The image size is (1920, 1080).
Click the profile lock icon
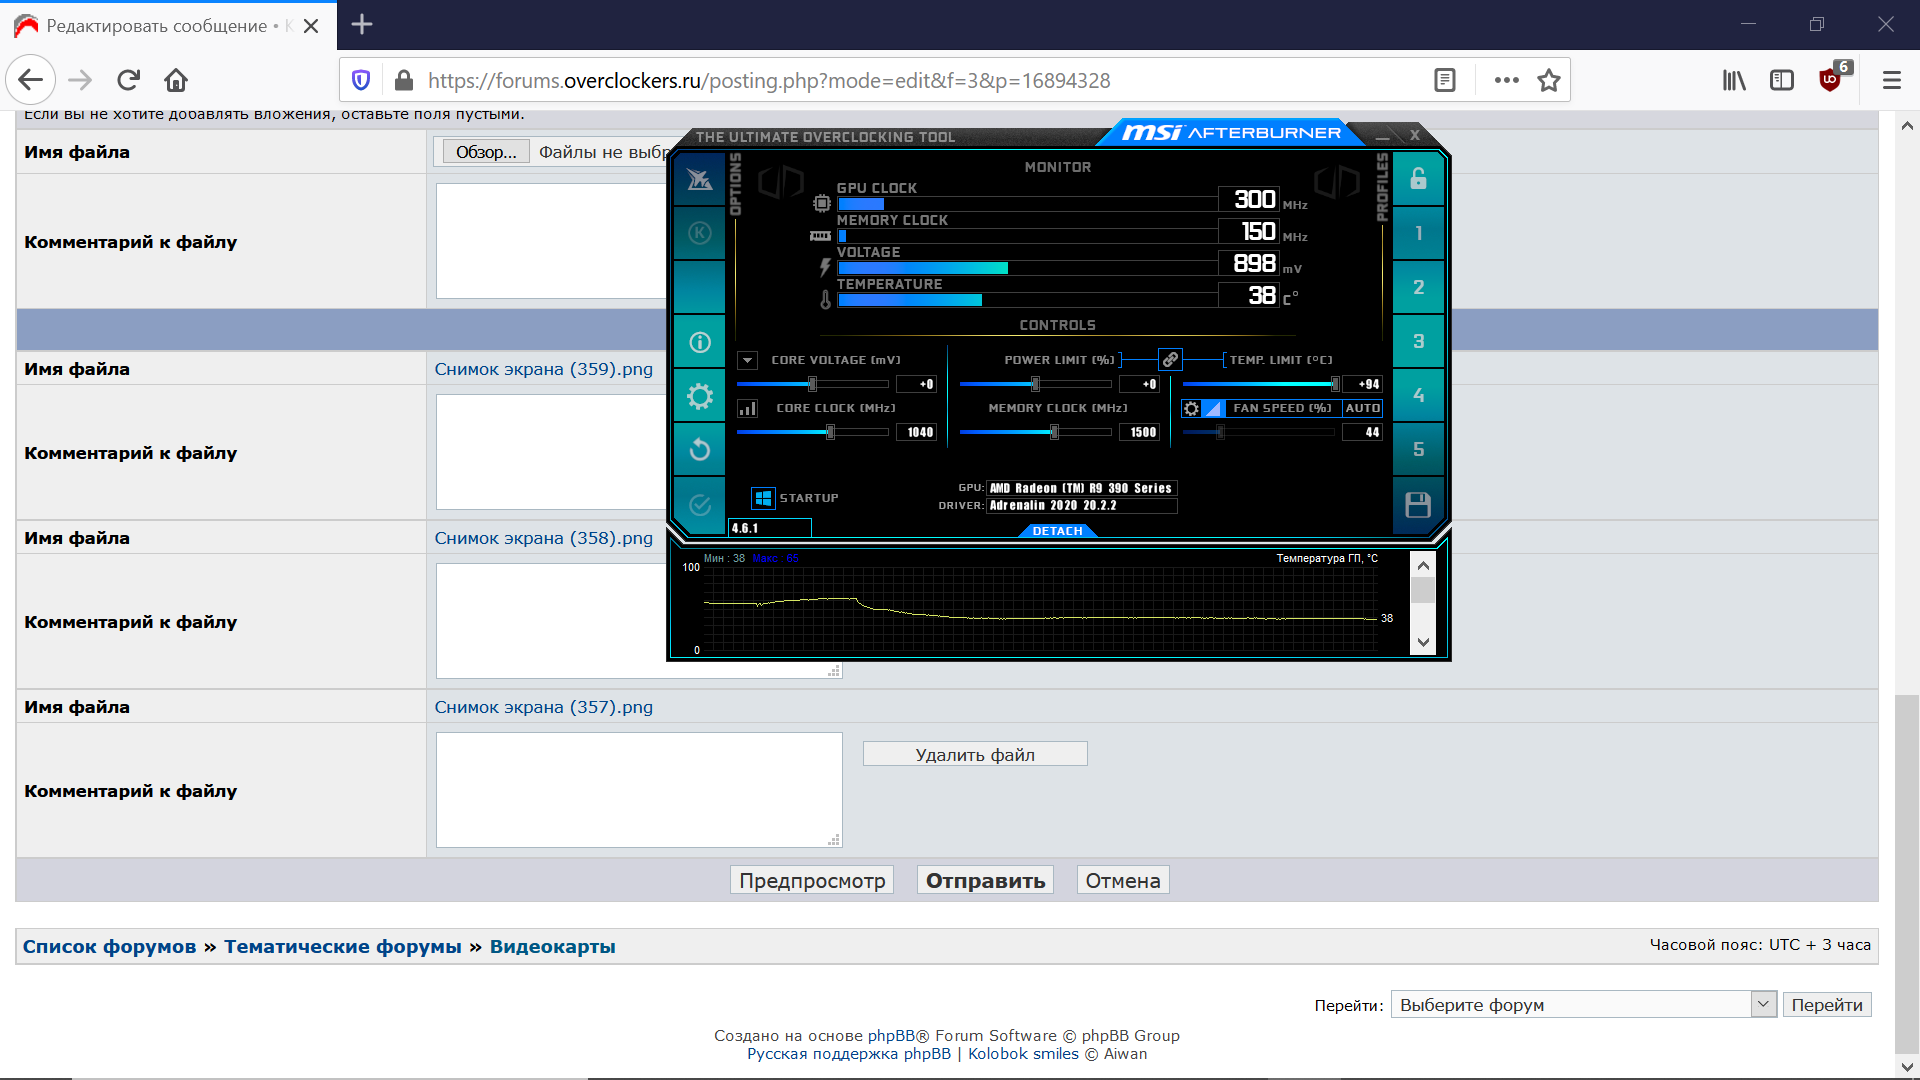(x=1418, y=180)
